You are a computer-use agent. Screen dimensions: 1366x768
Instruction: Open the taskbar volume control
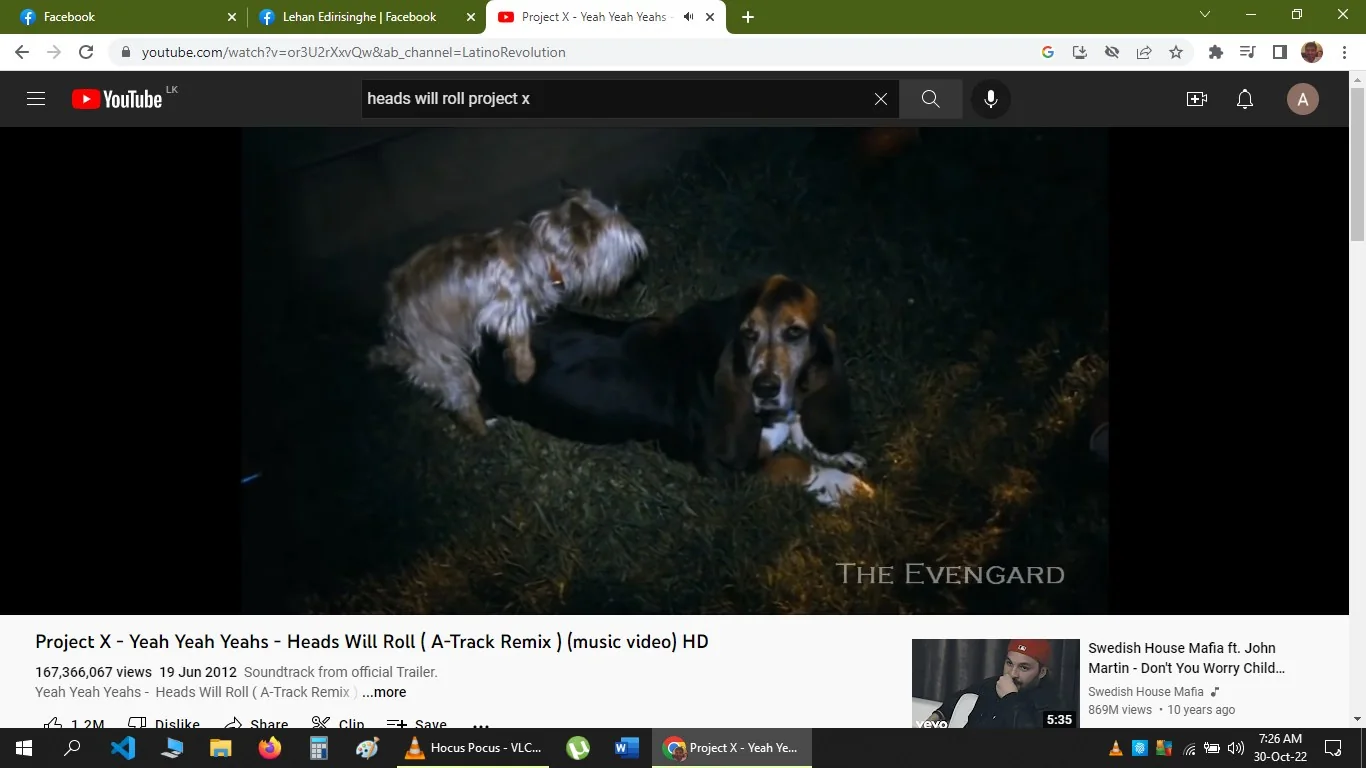[x=1236, y=748]
